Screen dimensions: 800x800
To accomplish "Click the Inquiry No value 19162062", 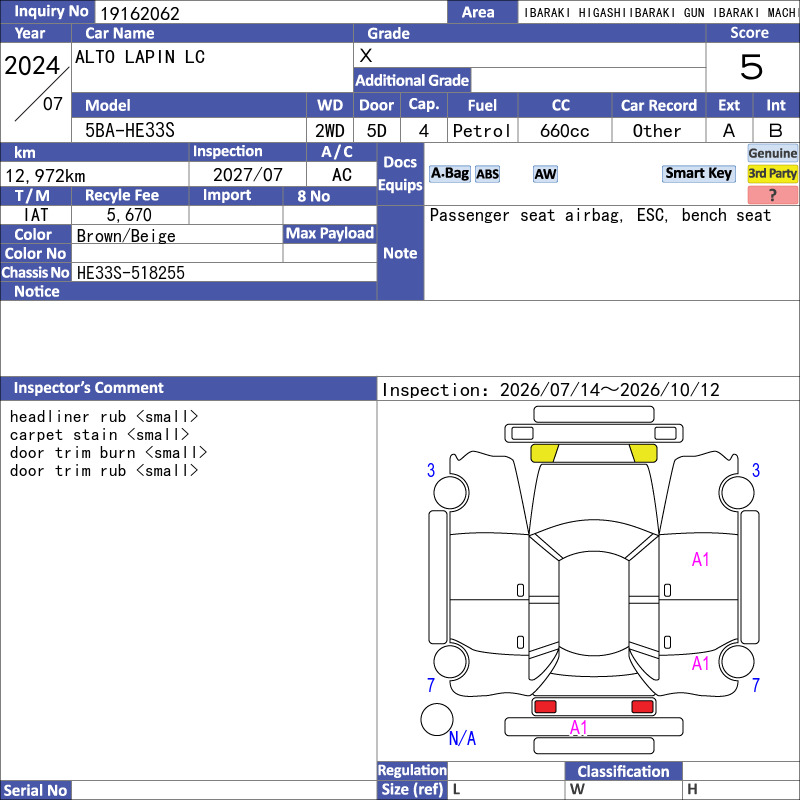I will coord(140,13).
